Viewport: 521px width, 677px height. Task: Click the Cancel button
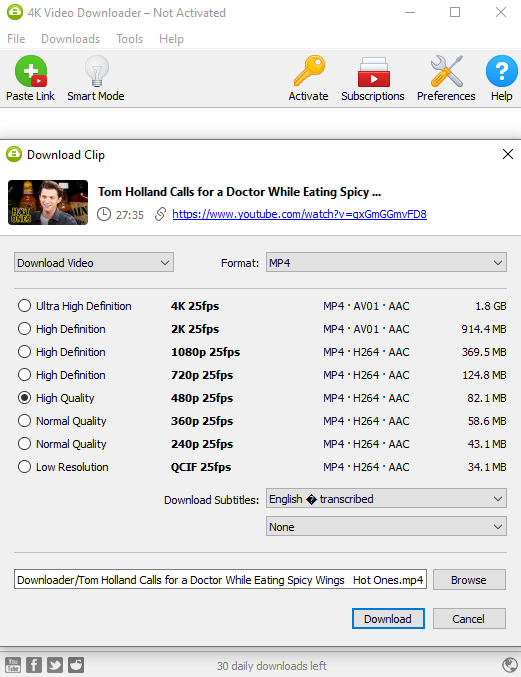(x=469, y=619)
